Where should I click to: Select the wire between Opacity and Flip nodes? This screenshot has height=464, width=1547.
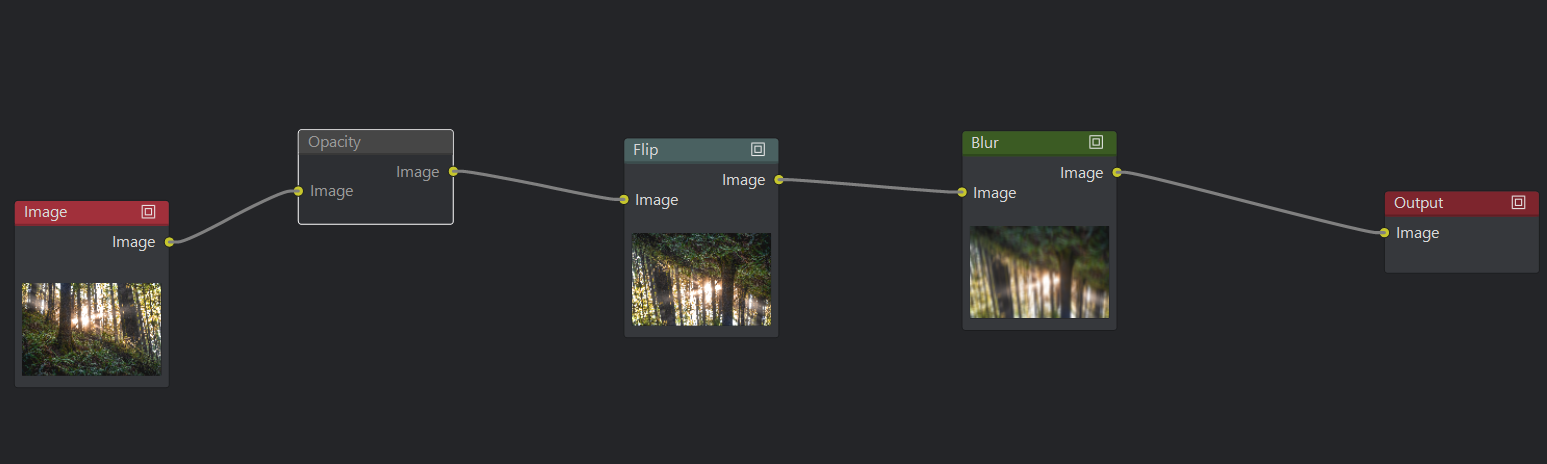(538, 185)
